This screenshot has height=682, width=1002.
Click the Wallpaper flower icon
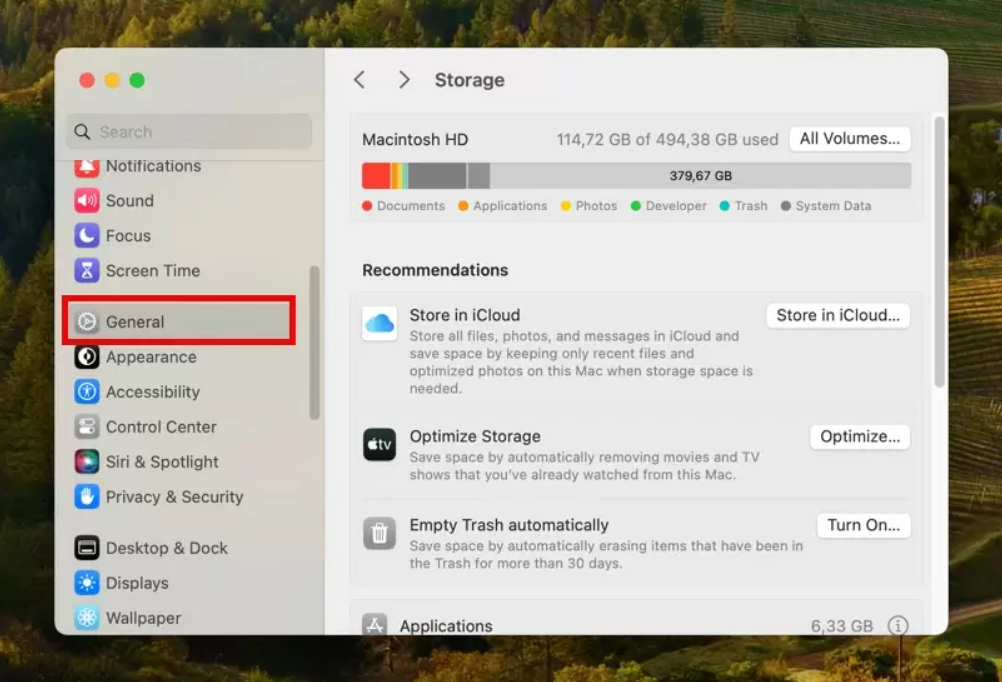(x=87, y=618)
